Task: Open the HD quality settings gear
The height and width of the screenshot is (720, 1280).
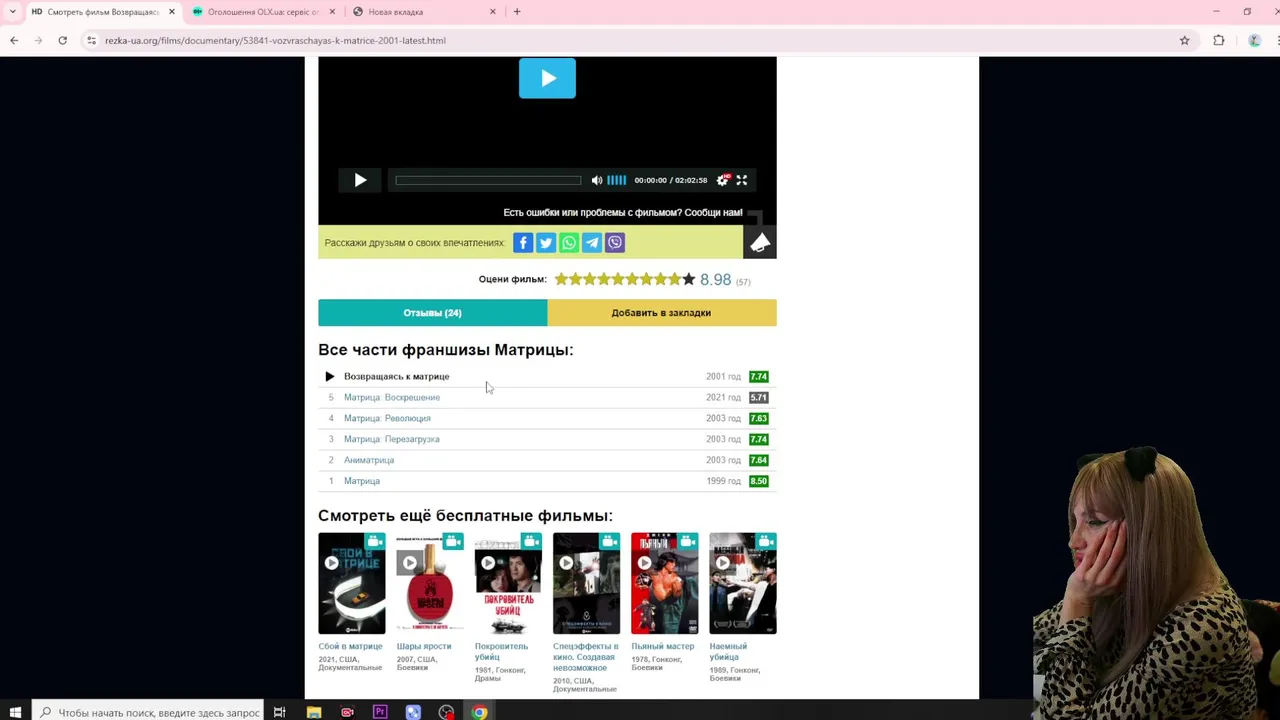Action: pyautogui.click(x=723, y=180)
